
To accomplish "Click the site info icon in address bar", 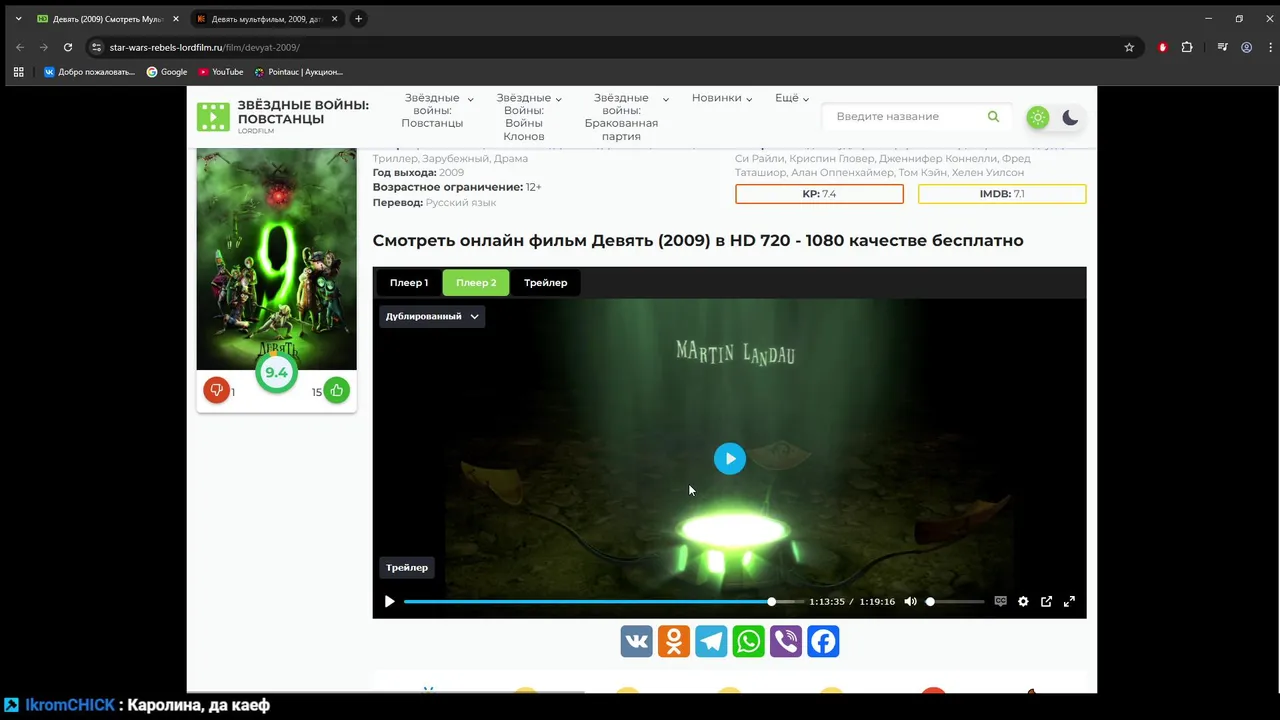I will (96, 47).
